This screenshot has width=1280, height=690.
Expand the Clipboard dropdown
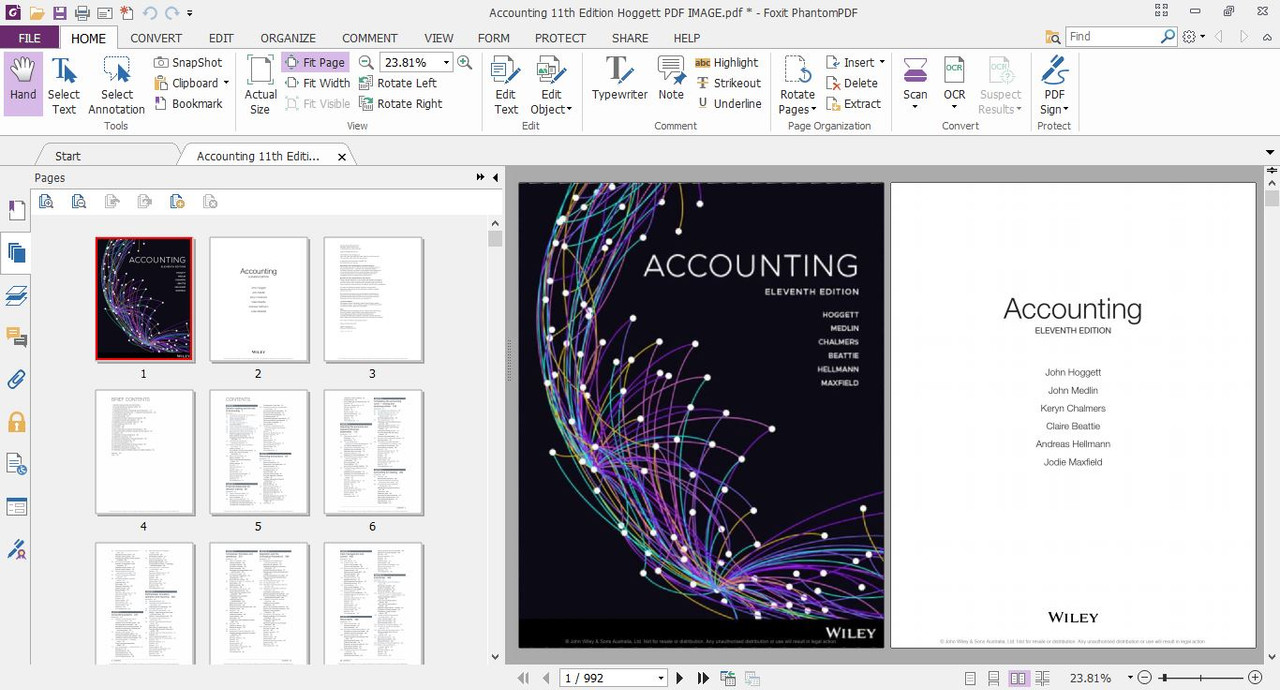pos(226,83)
